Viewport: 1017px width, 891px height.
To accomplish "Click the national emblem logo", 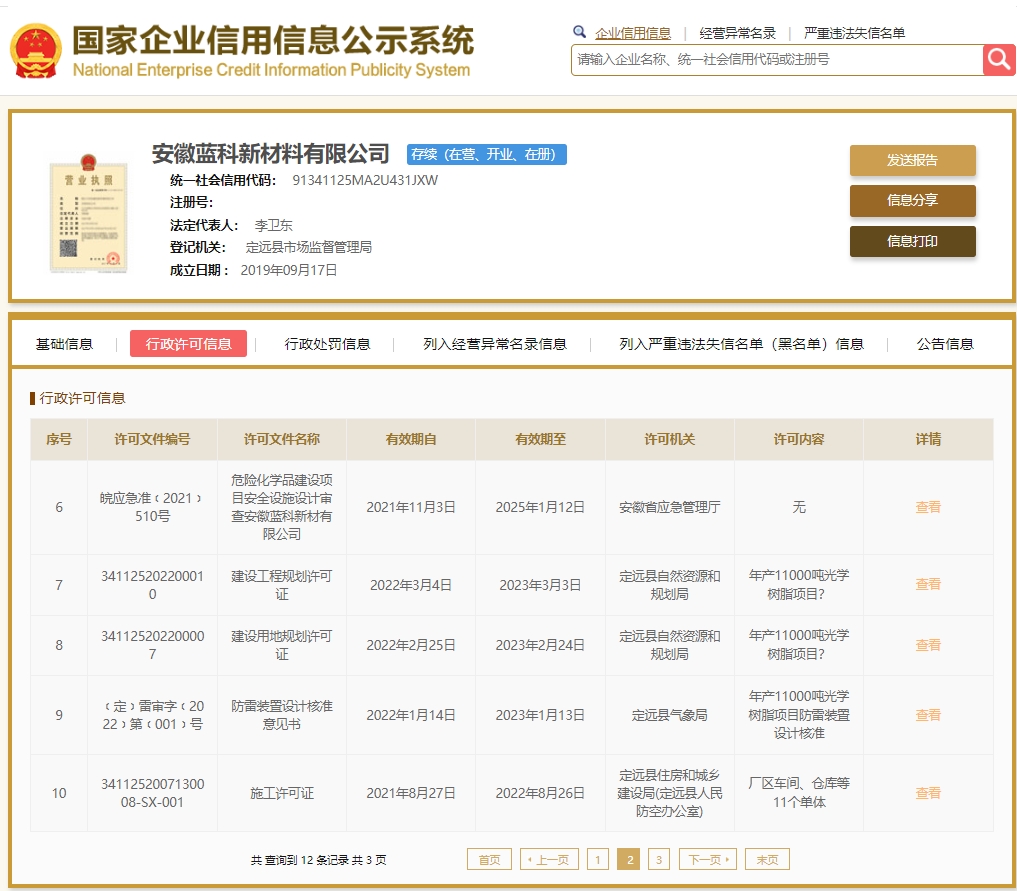I will pyautogui.click(x=36, y=51).
